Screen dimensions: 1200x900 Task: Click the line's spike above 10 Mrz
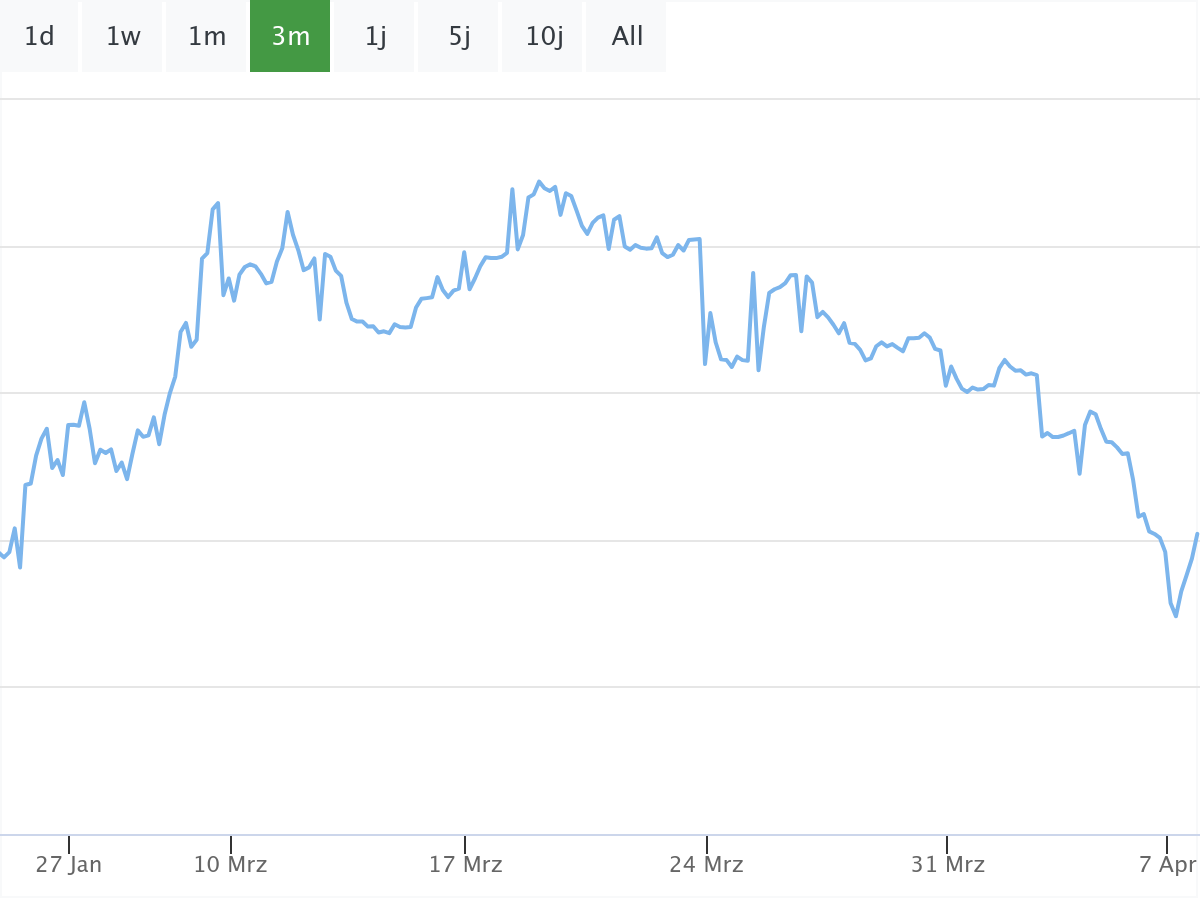(218, 204)
